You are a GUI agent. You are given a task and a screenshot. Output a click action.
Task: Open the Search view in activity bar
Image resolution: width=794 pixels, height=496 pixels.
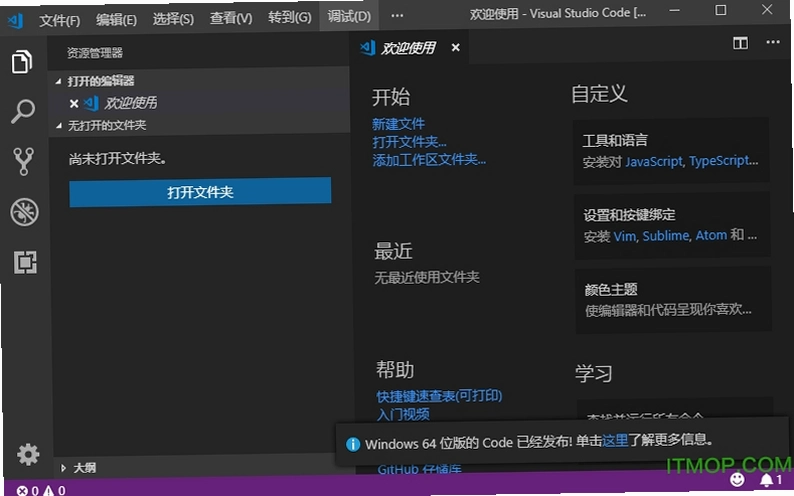tap(23, 111)
